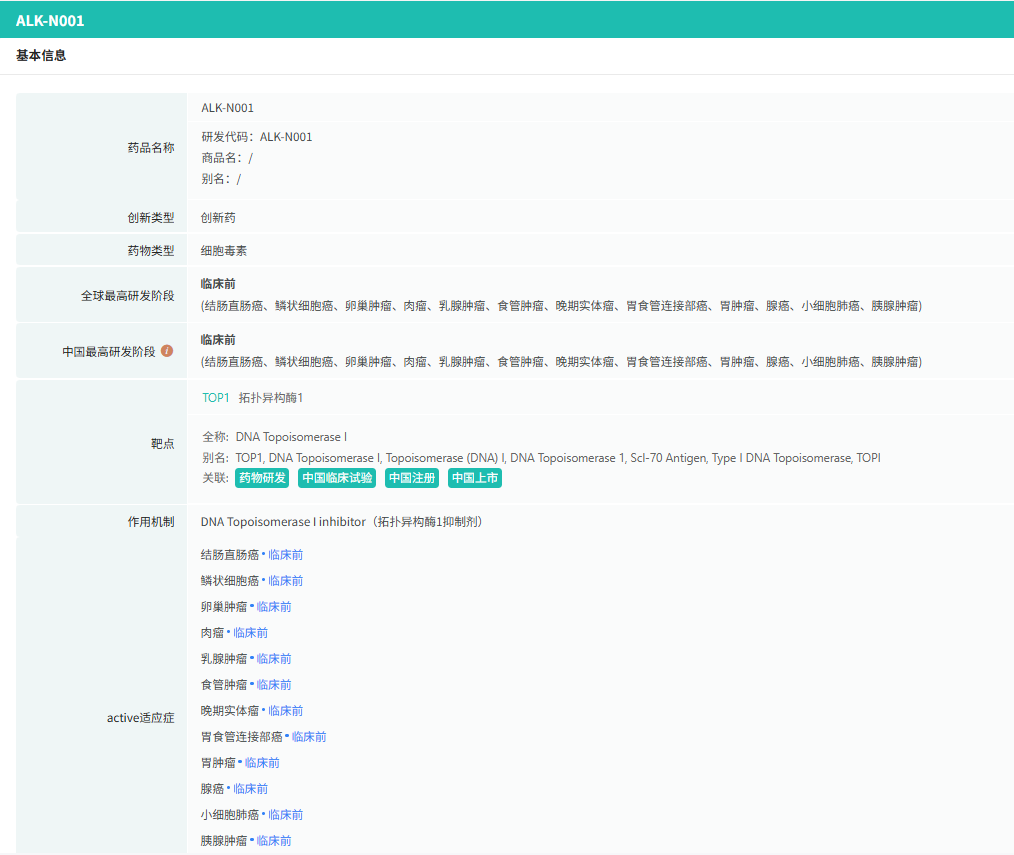Select the 中国注册 tag
This screenshot has height=855, width=1014.
pyautogui.click(x=412, y=478)
